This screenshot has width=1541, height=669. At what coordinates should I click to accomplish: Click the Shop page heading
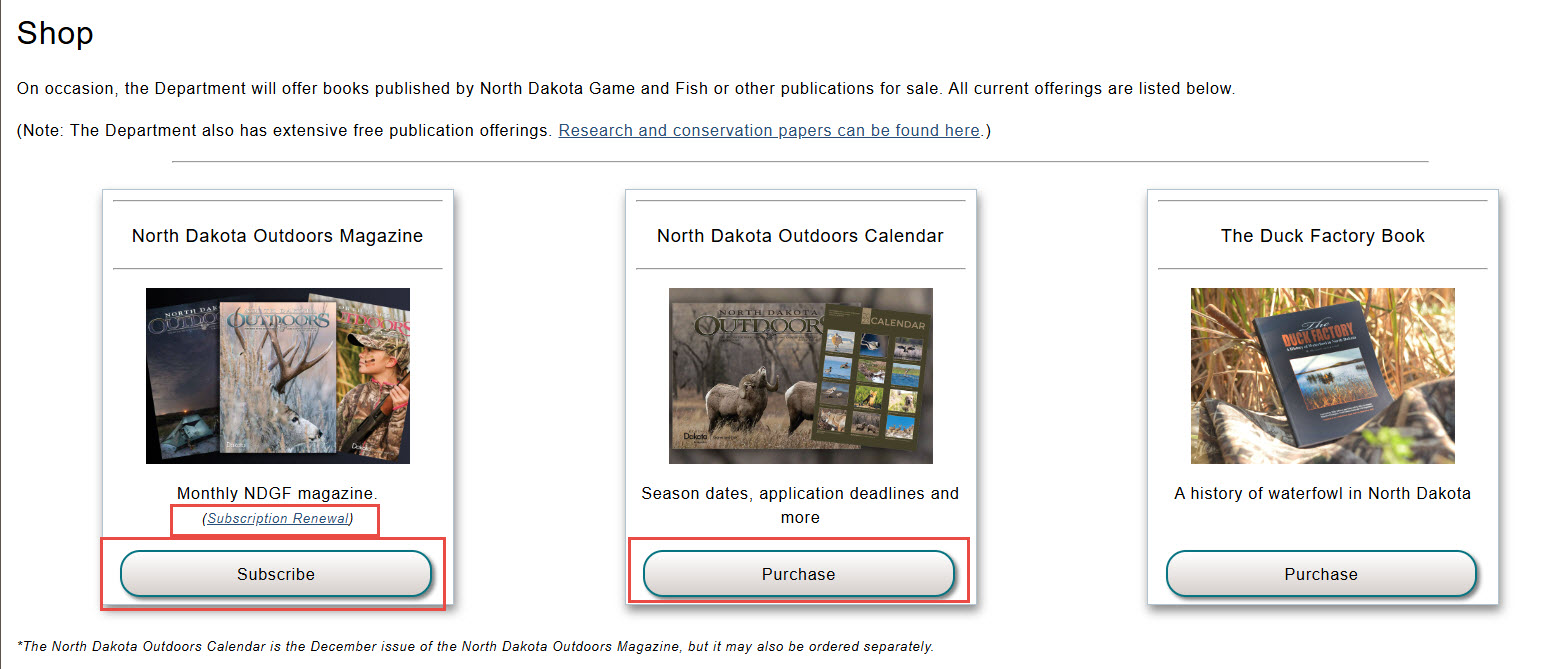[x=55, y=33]
